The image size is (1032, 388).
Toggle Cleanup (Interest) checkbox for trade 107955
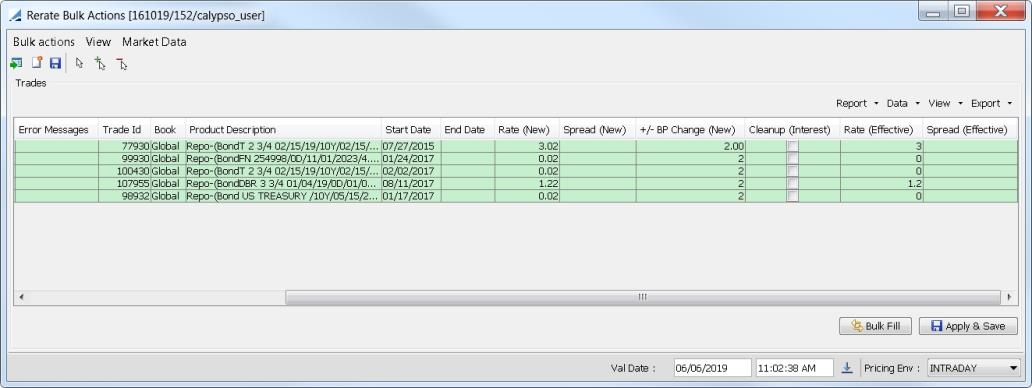(793, 183)
